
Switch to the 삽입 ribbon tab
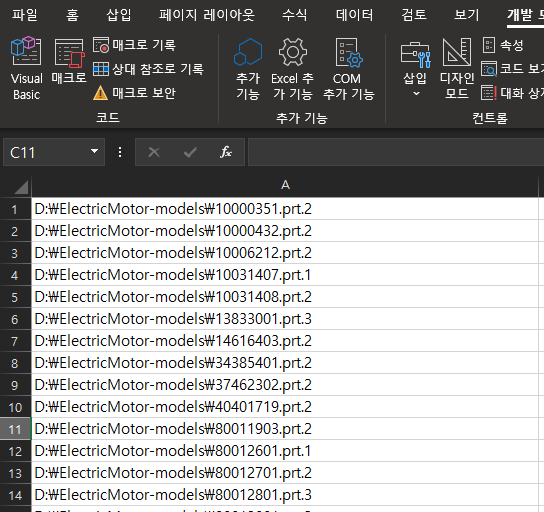(x=119, y=15)
